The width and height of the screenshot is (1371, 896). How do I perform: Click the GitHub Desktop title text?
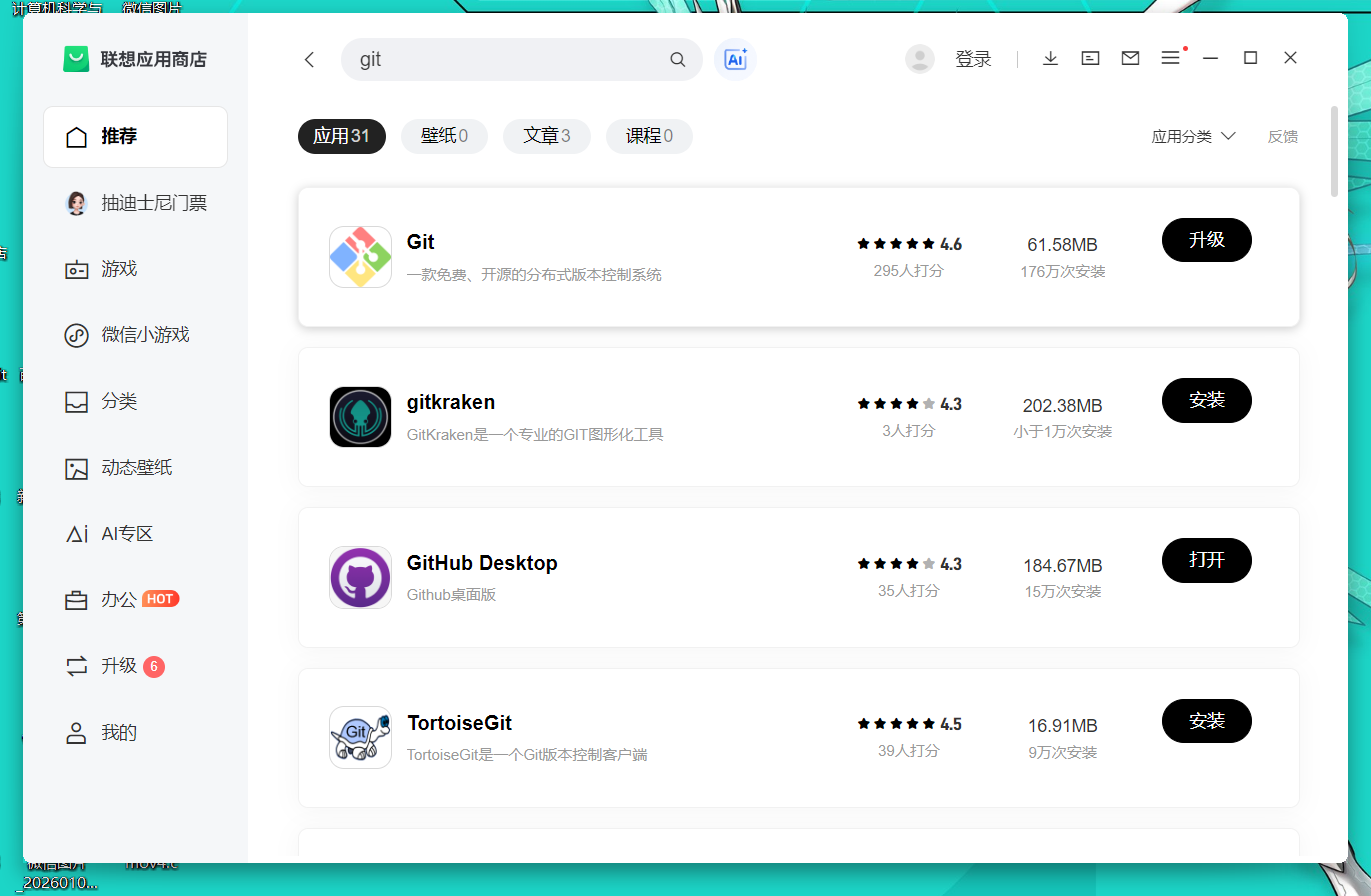(x=482, y=563)
